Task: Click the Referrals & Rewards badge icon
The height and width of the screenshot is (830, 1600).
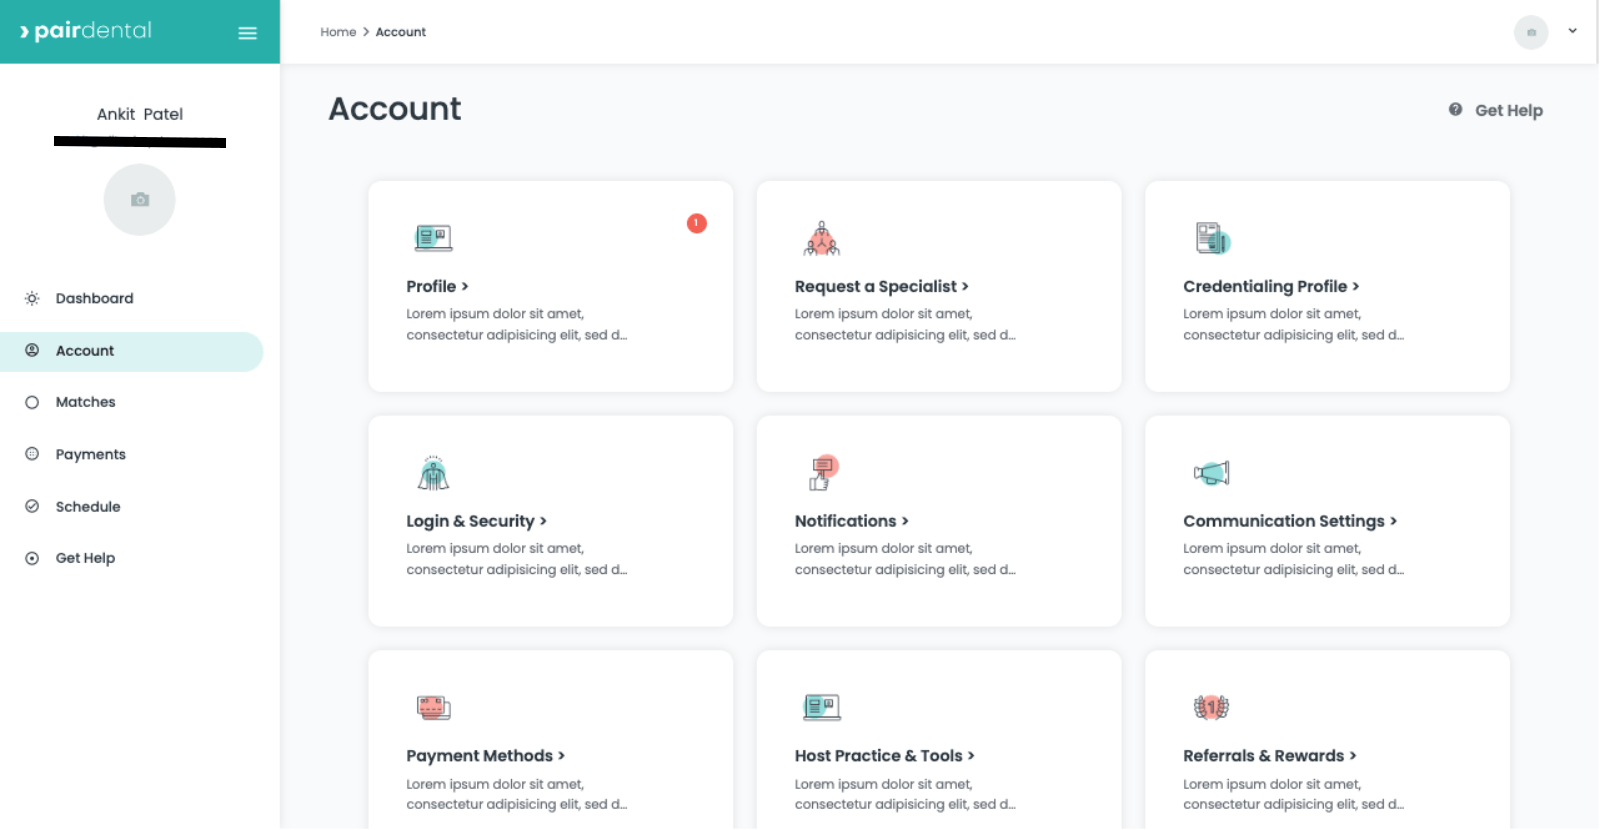Action: click(x=1211, y=708)
